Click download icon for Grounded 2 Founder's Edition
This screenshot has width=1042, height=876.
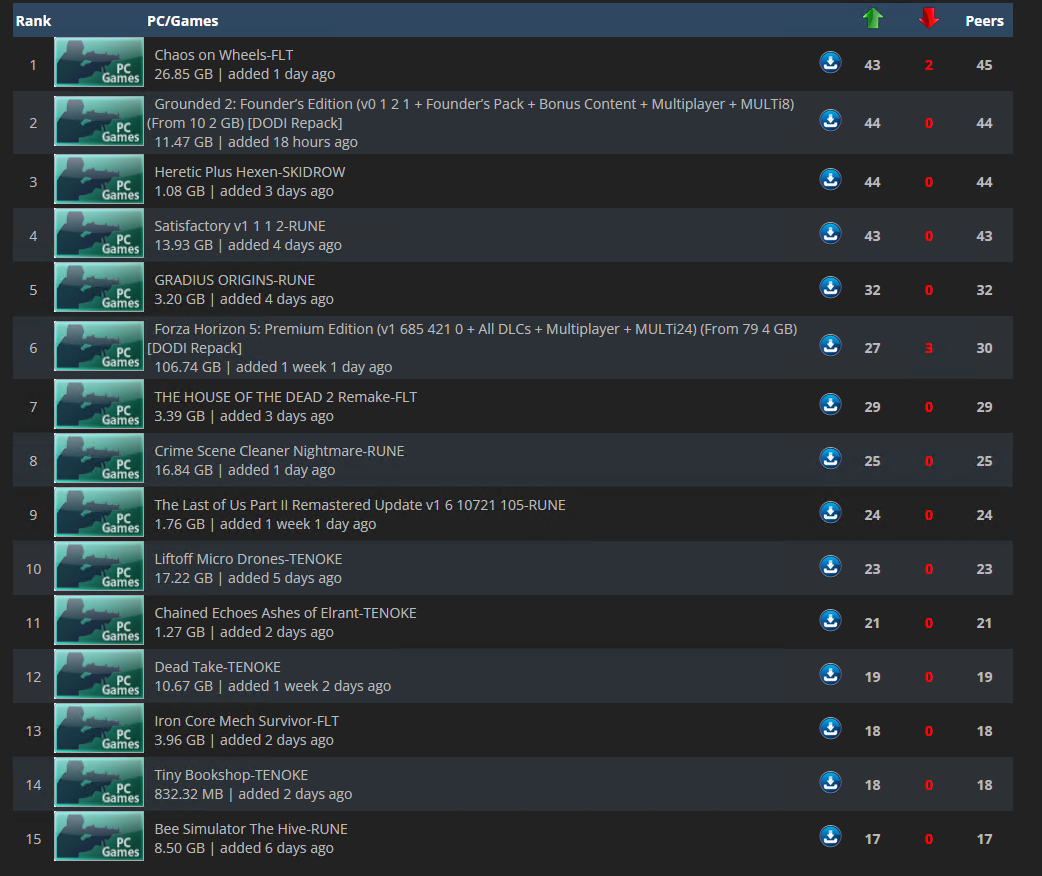point(830,120)
